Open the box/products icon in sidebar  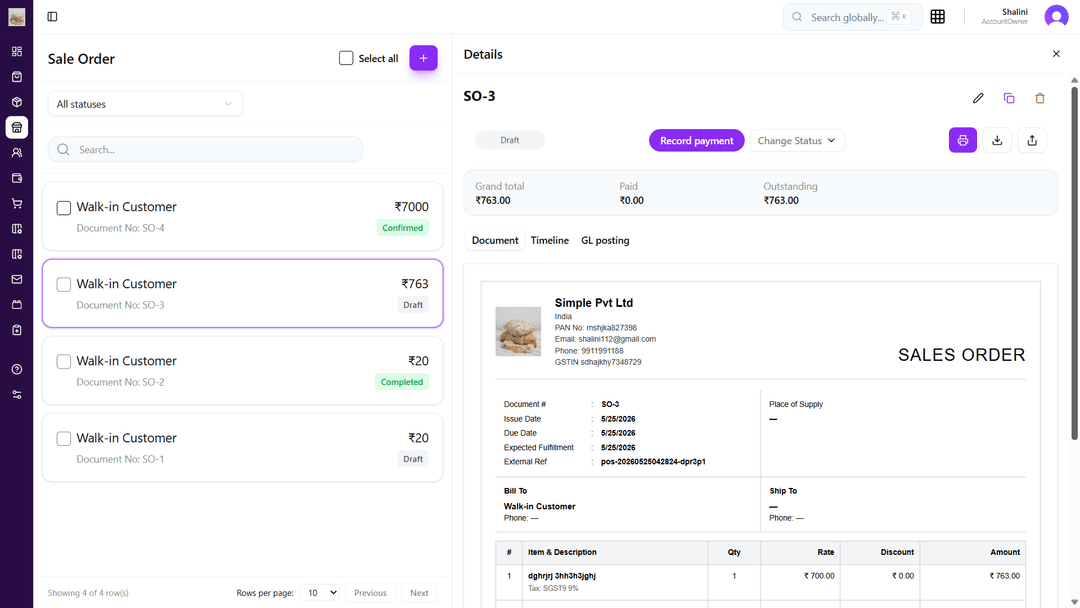point(17,102)
